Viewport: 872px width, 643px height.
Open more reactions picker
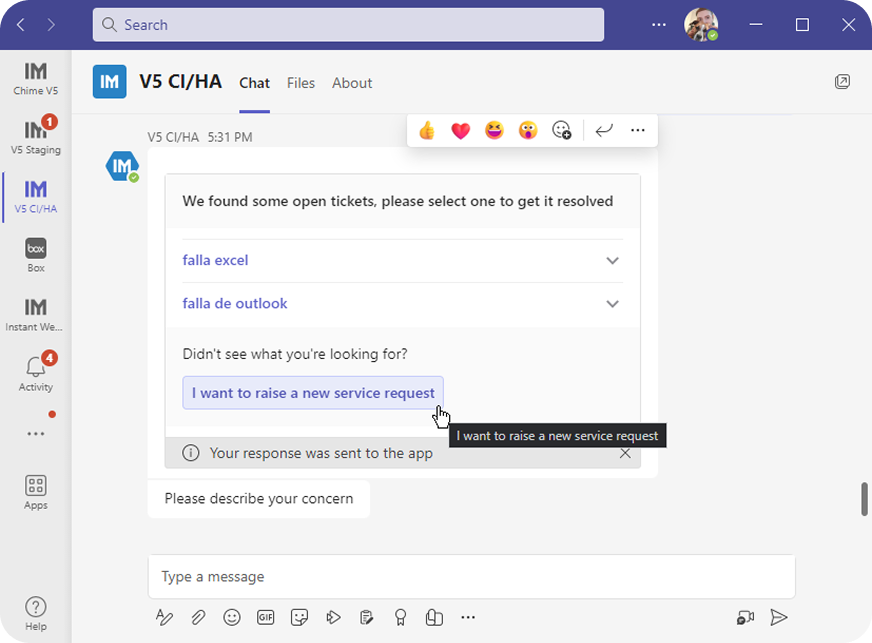tap(562, 131)
